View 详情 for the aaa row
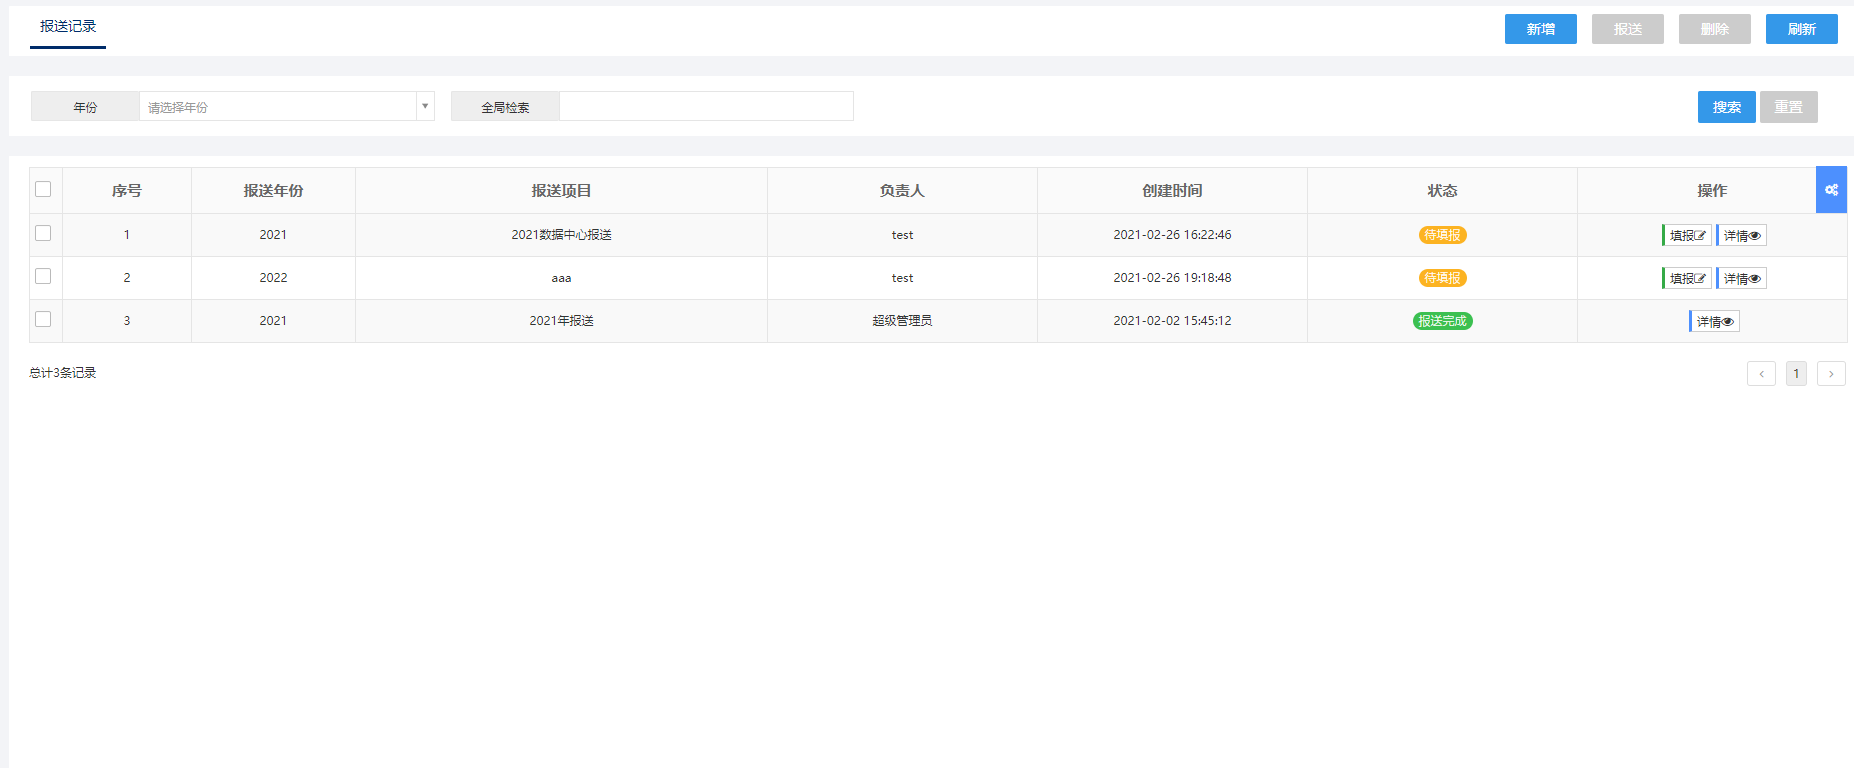Screen dimensions: 1854x768 click(1742, 278)
